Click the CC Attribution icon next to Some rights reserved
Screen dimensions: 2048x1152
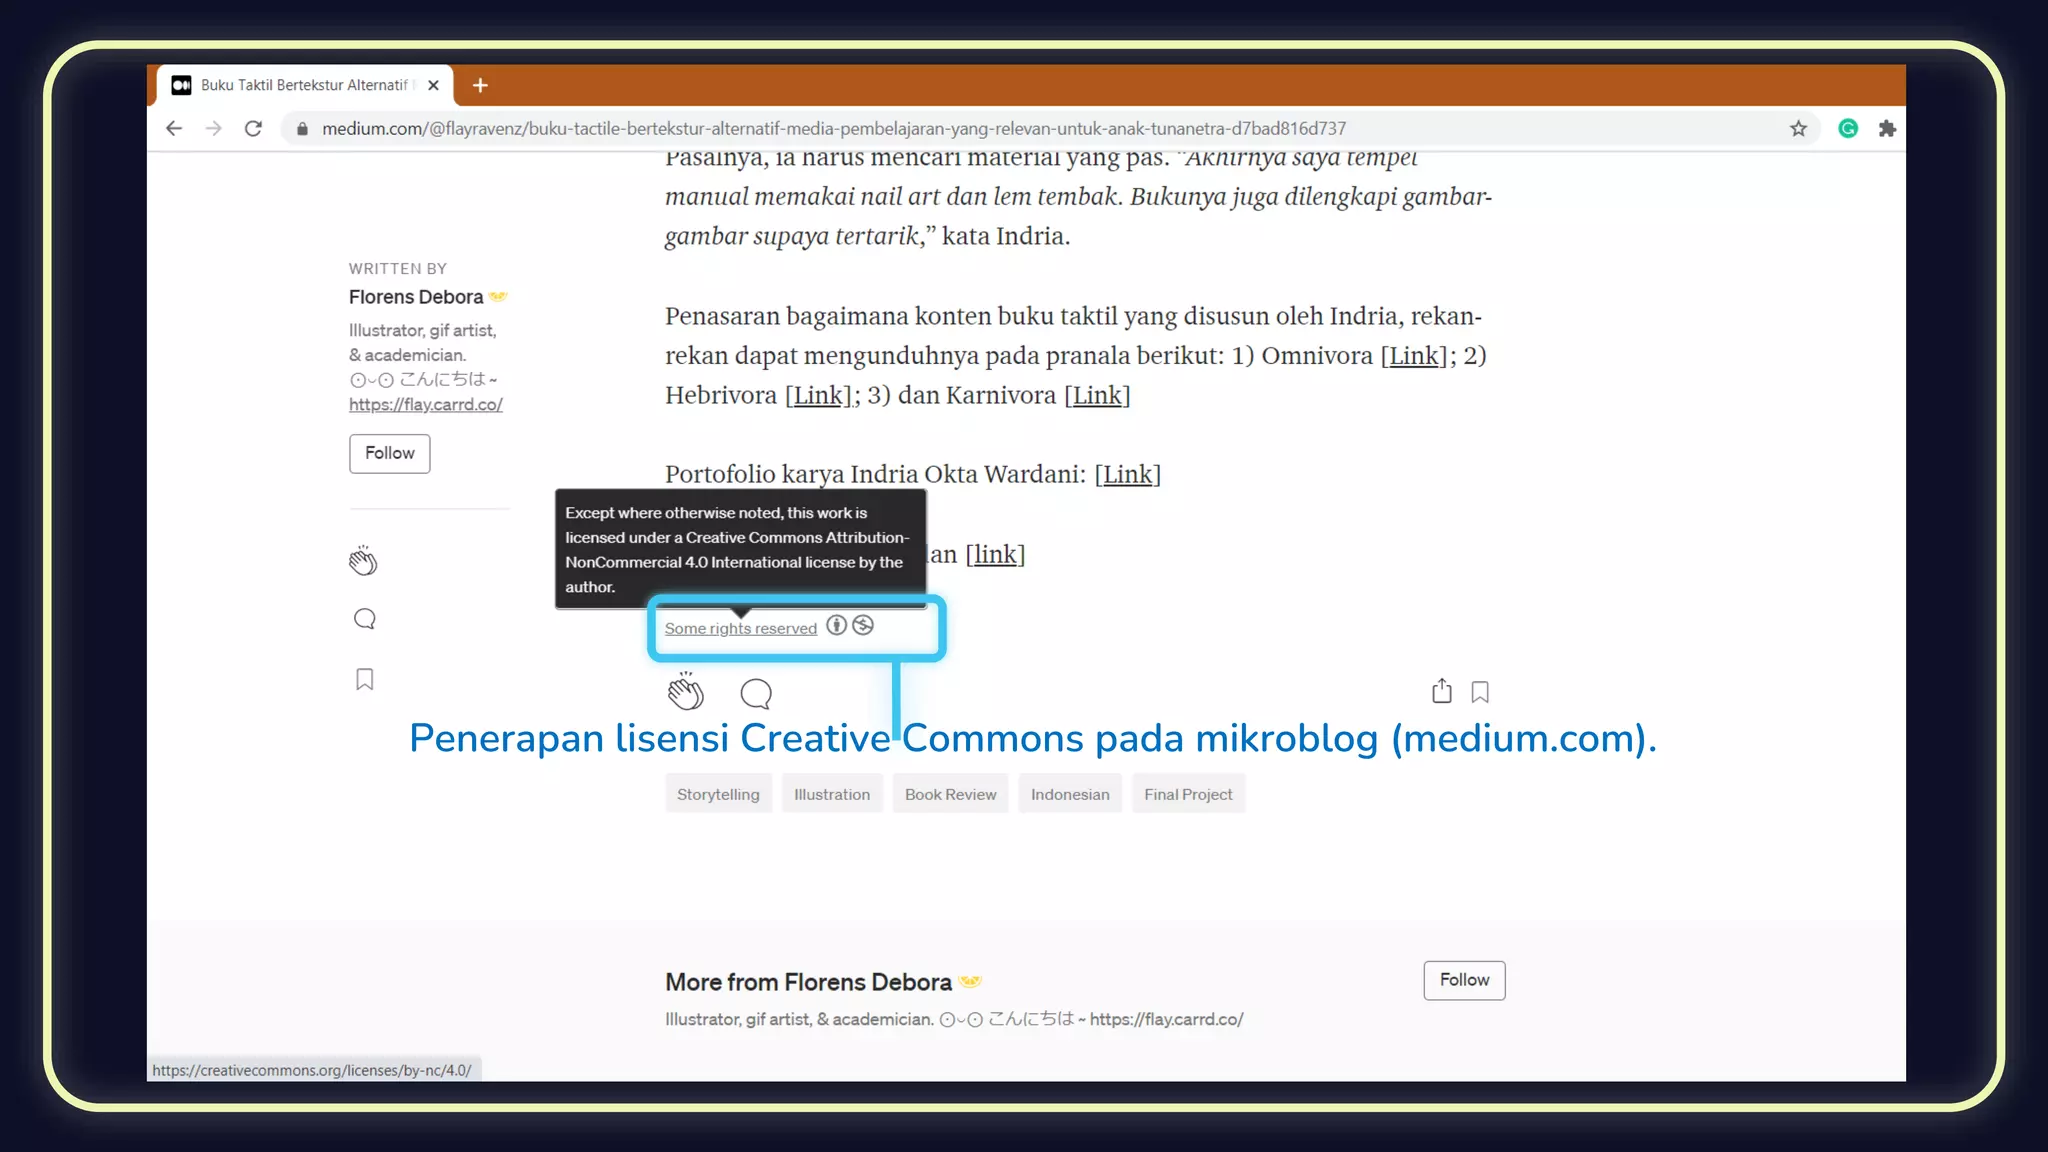[837, 625]
